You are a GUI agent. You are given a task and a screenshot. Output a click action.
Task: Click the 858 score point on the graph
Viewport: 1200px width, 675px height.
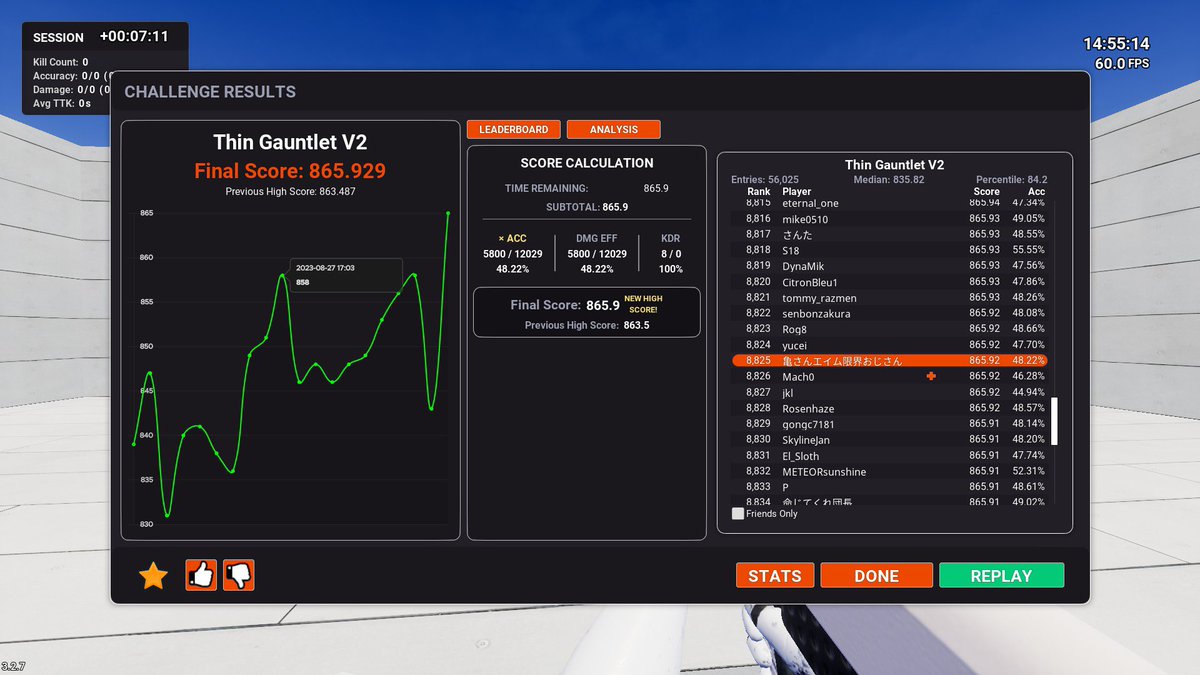point(283,276)
